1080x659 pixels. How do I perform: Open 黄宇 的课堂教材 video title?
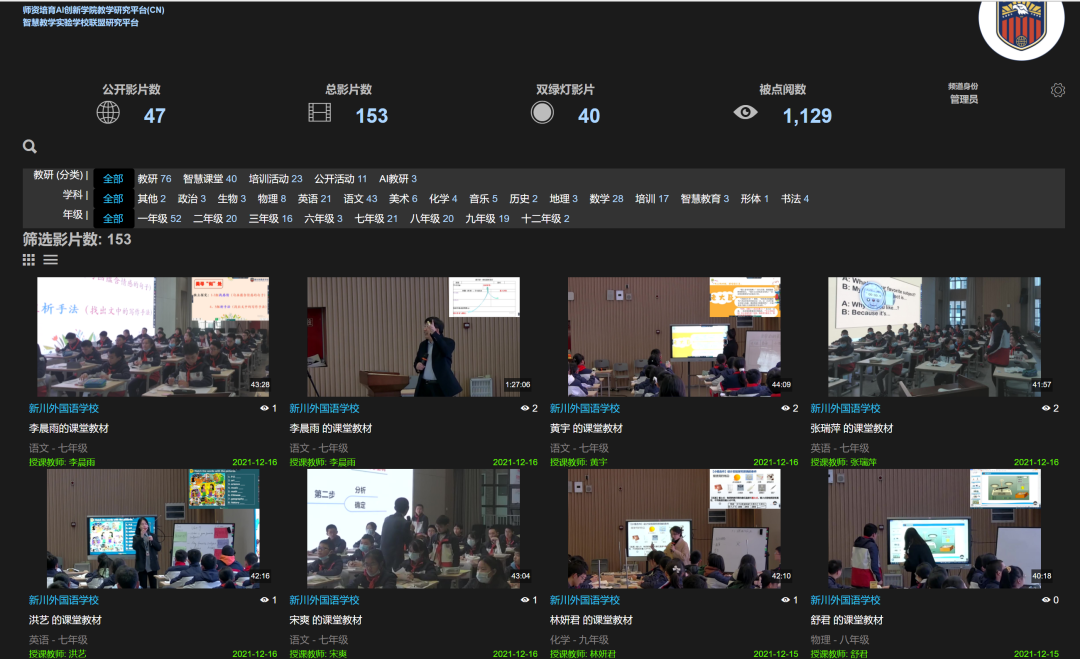(x=586, y=428)
